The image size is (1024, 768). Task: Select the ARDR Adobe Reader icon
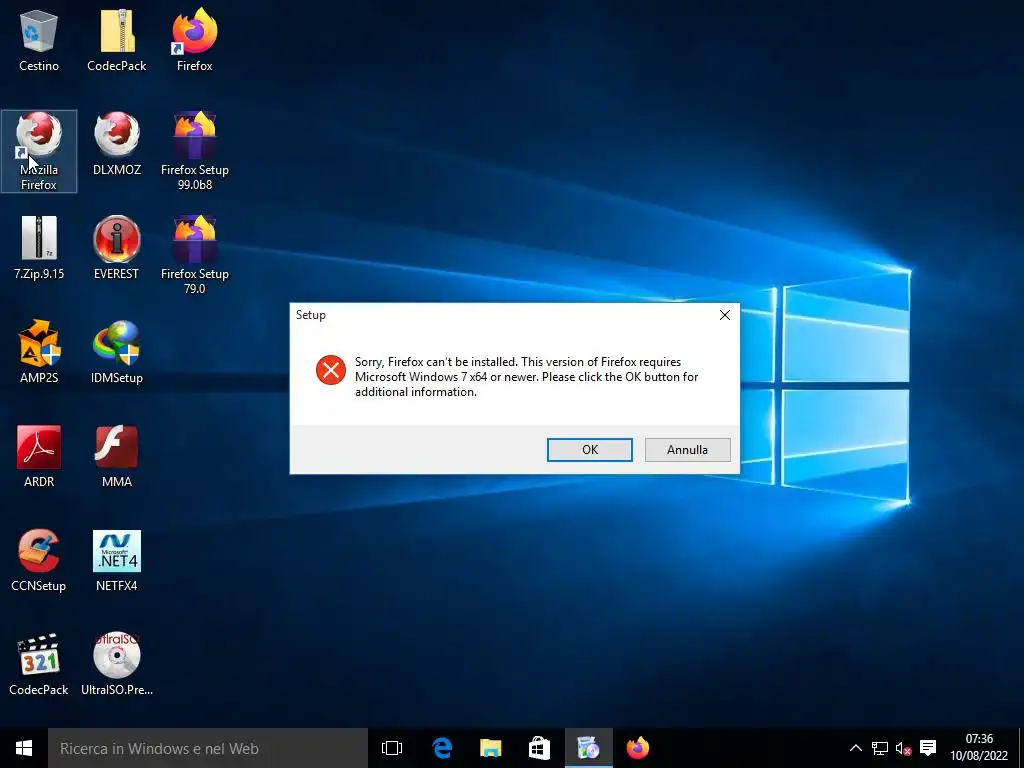tap(39, 456)
